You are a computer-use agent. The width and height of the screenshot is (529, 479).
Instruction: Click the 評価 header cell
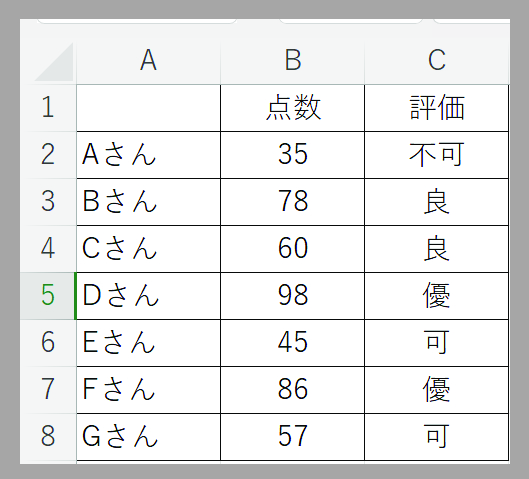437,108
